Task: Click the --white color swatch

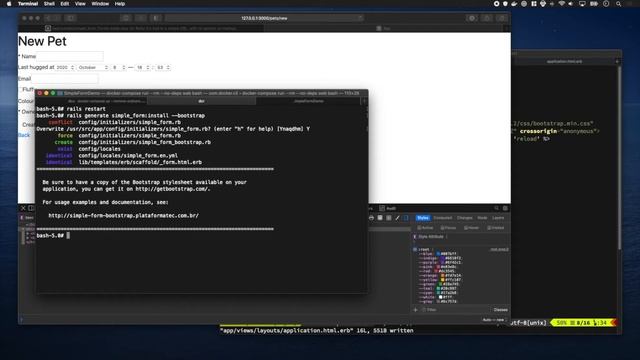Action: [440, 297]
